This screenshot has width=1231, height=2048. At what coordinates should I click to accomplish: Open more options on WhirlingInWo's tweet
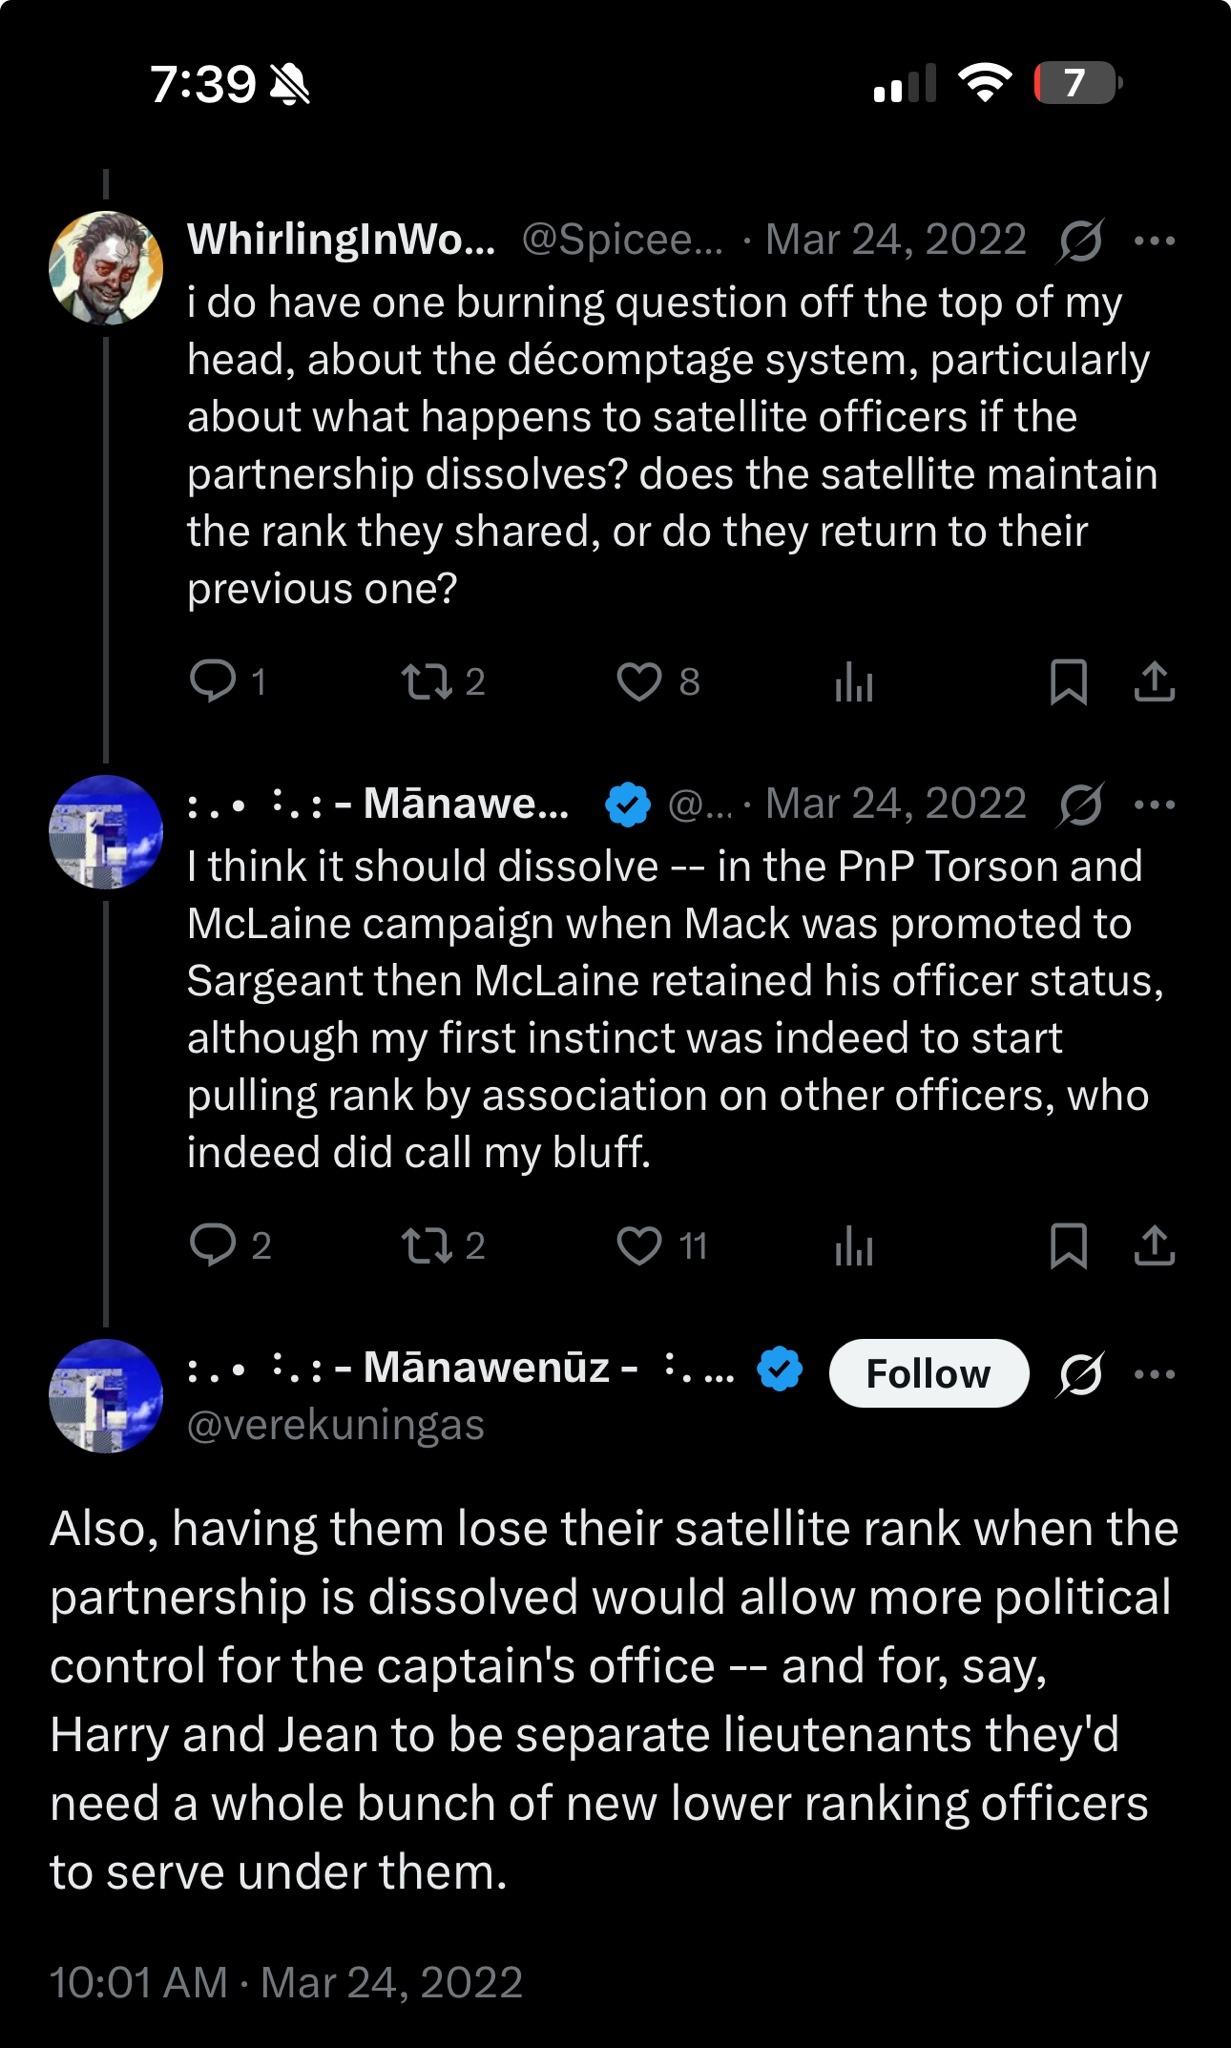click(1155, 241)
